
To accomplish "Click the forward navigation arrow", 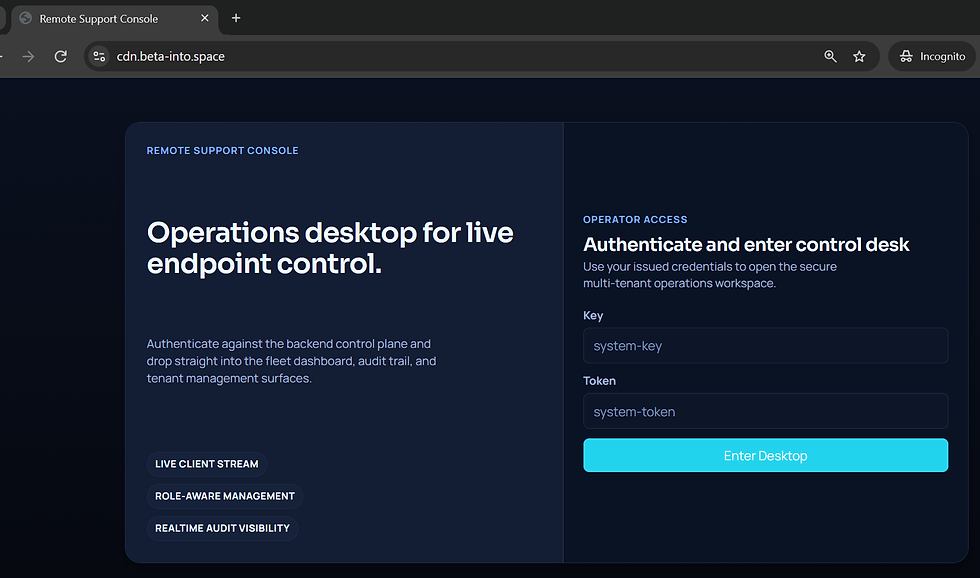I will (x=28, y=56).
